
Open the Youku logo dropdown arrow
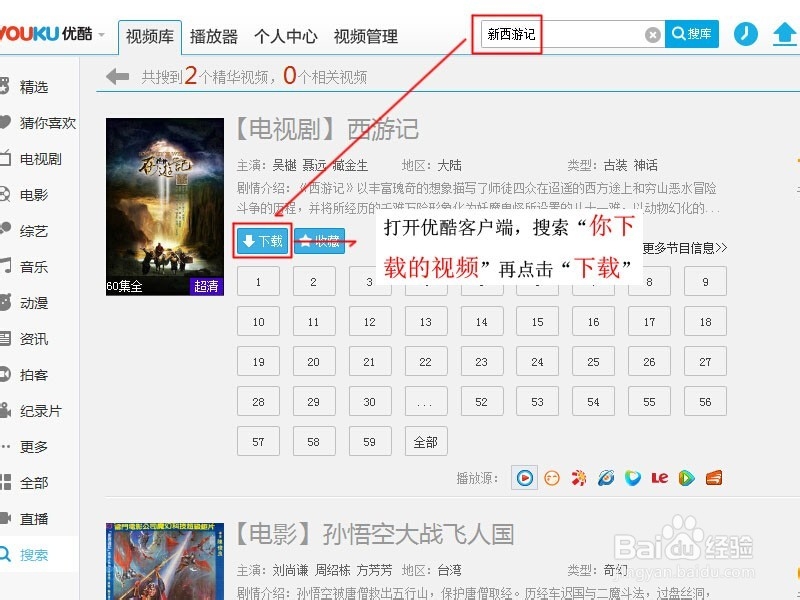pyautogui.click(x=102, y=35)
